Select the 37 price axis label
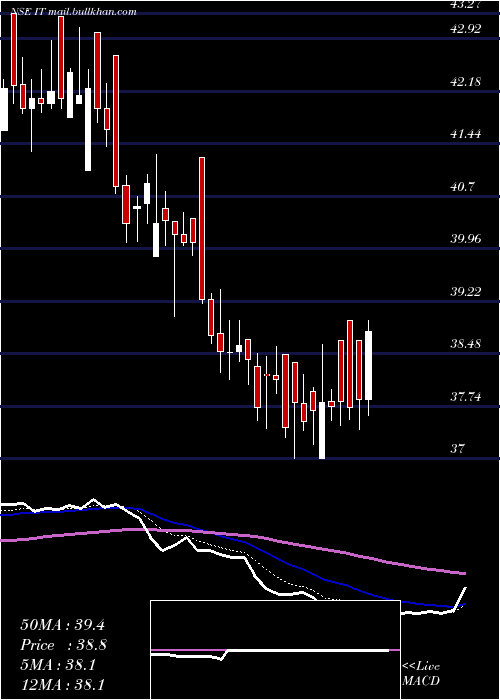This screenshot has height=700, width=500. pos(458,448)
